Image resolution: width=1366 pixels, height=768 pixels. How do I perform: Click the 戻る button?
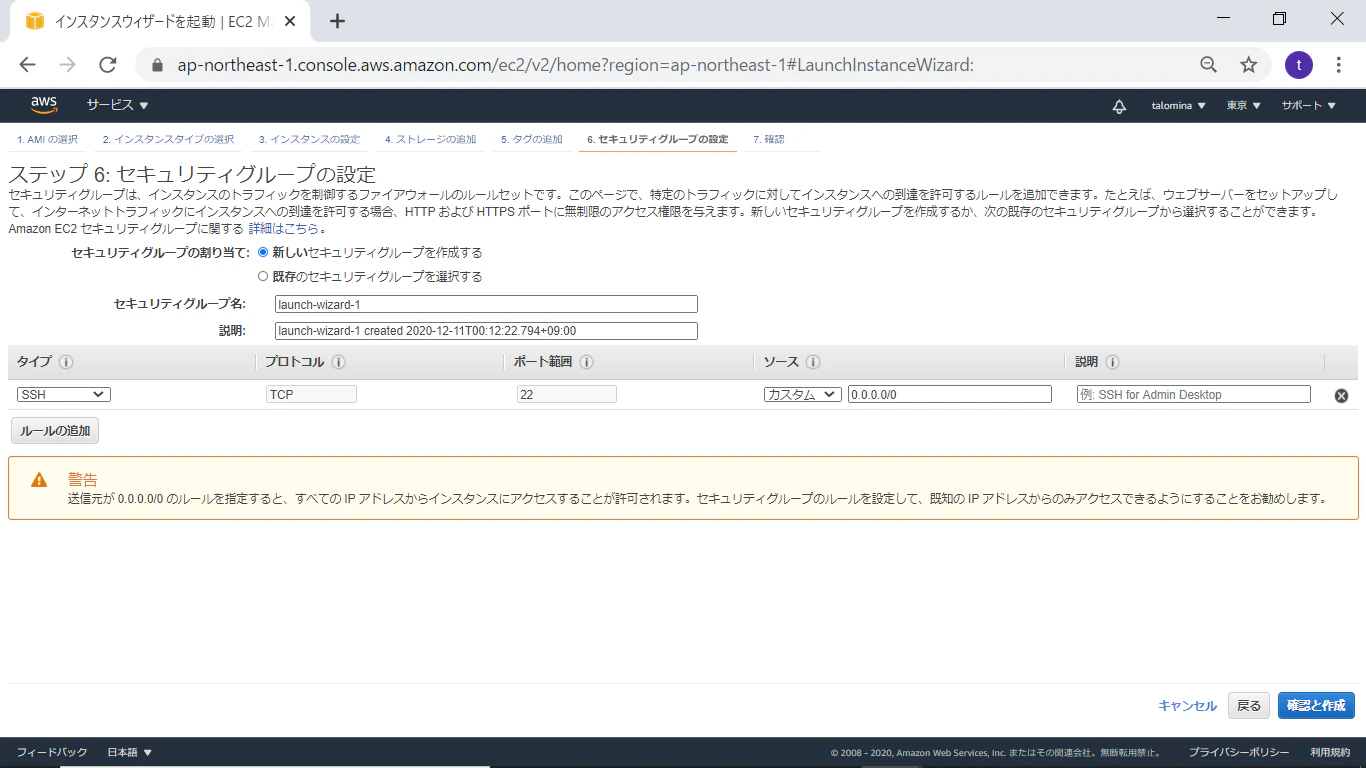pyautogui.click(x=1249, y=705)
